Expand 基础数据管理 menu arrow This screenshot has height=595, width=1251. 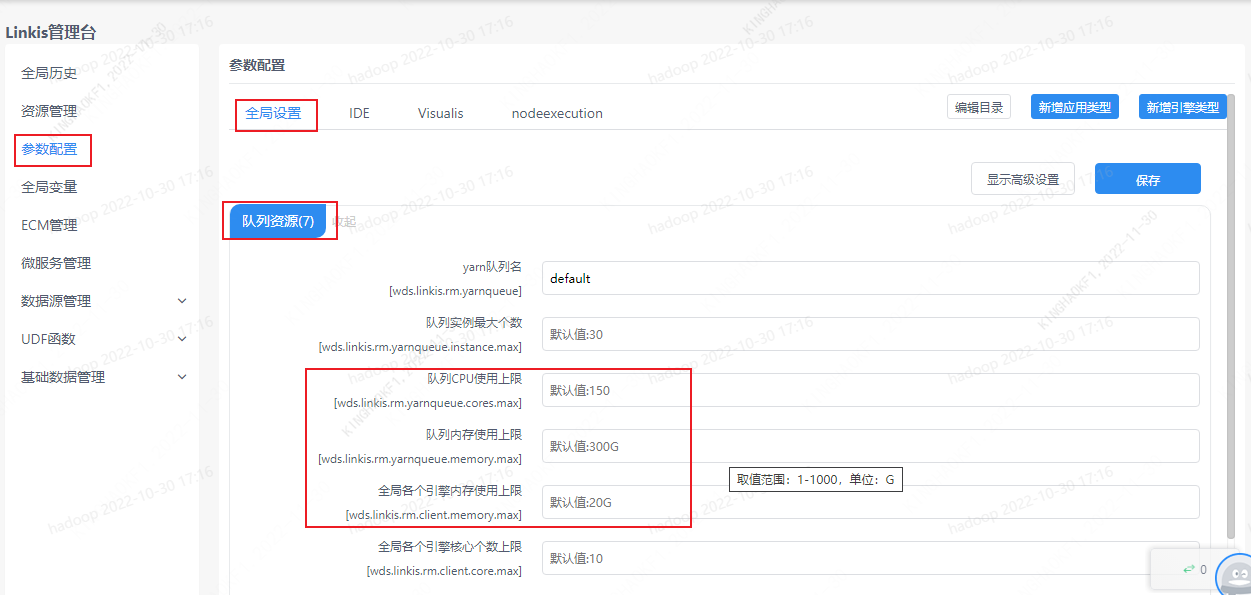181,377
